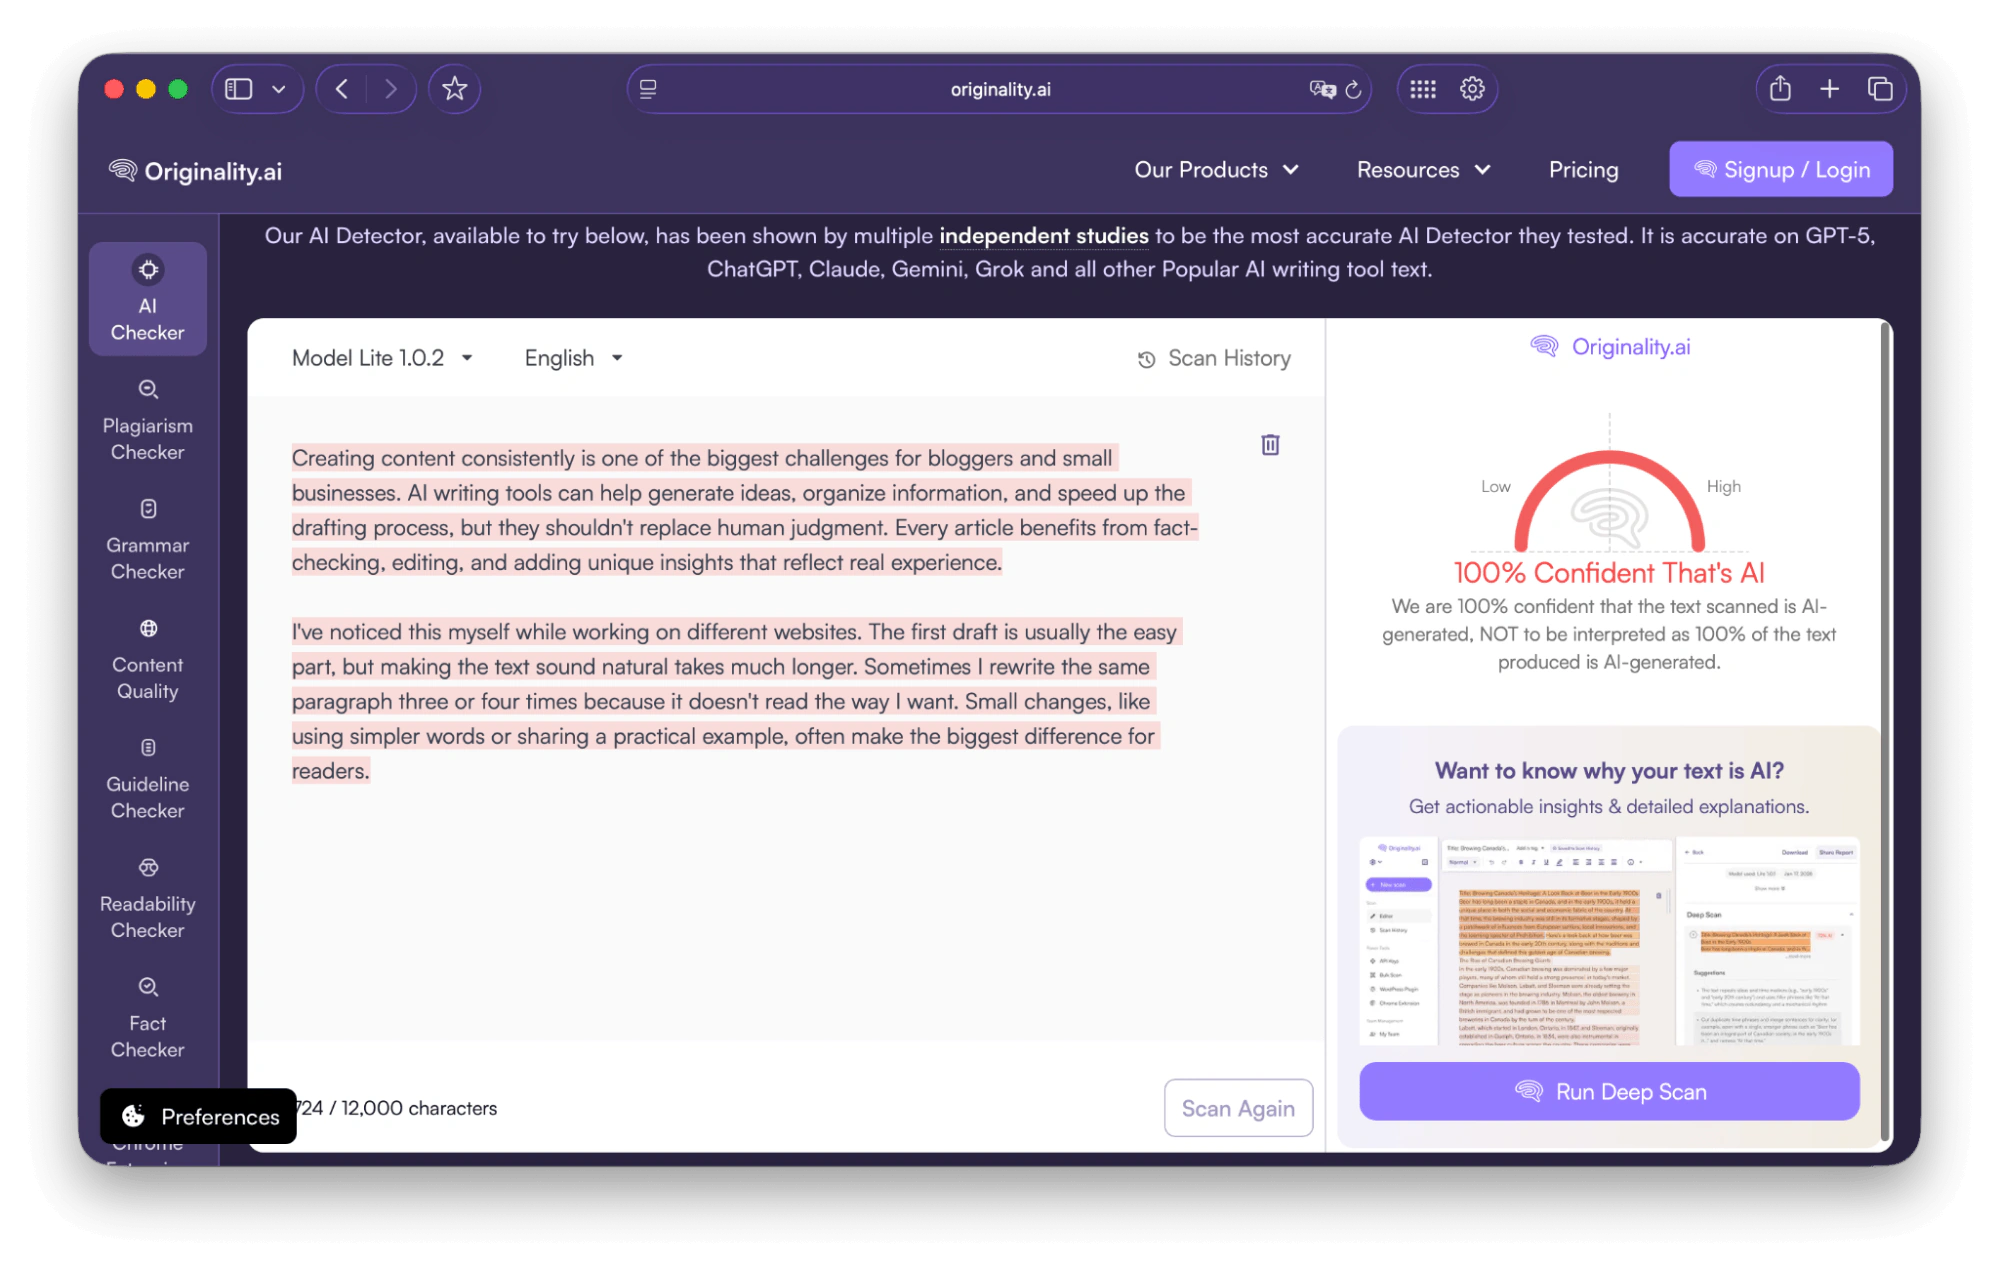Open cookie Preferences button
Screen dimensions: 1999x1269
(x=199, y=1116)
